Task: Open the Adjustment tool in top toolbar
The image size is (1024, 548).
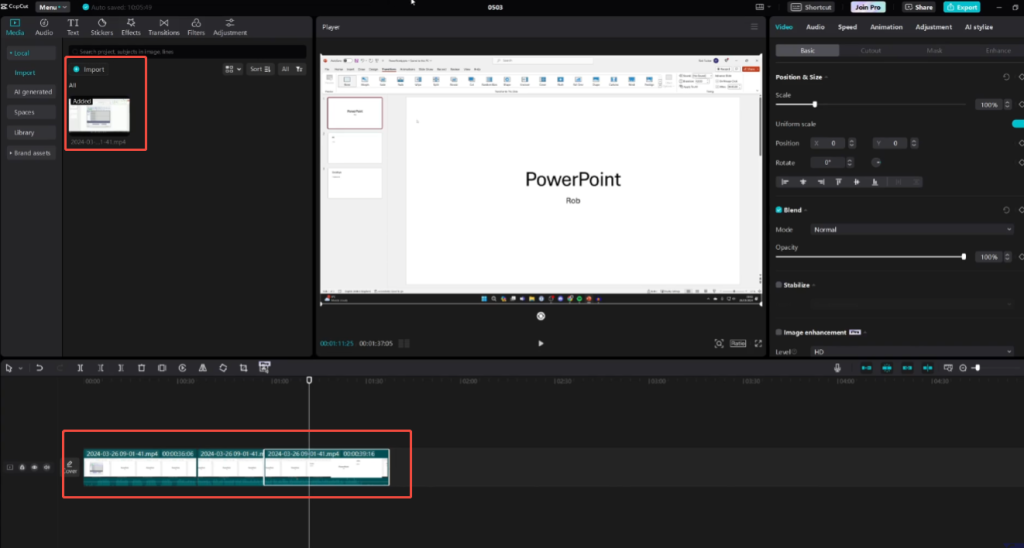Action: click(230, 27)
